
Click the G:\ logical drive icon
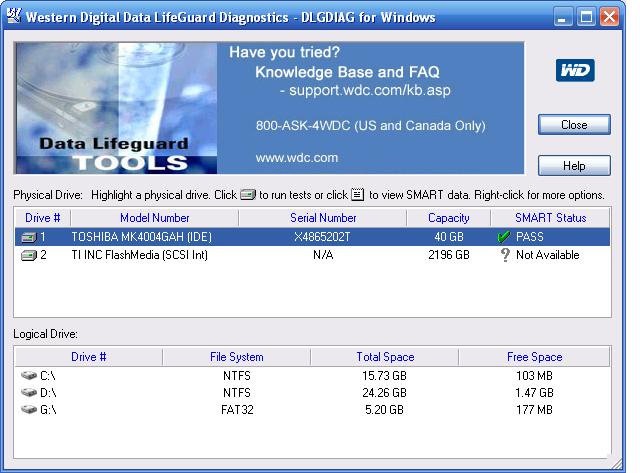(x=29, y=409)
